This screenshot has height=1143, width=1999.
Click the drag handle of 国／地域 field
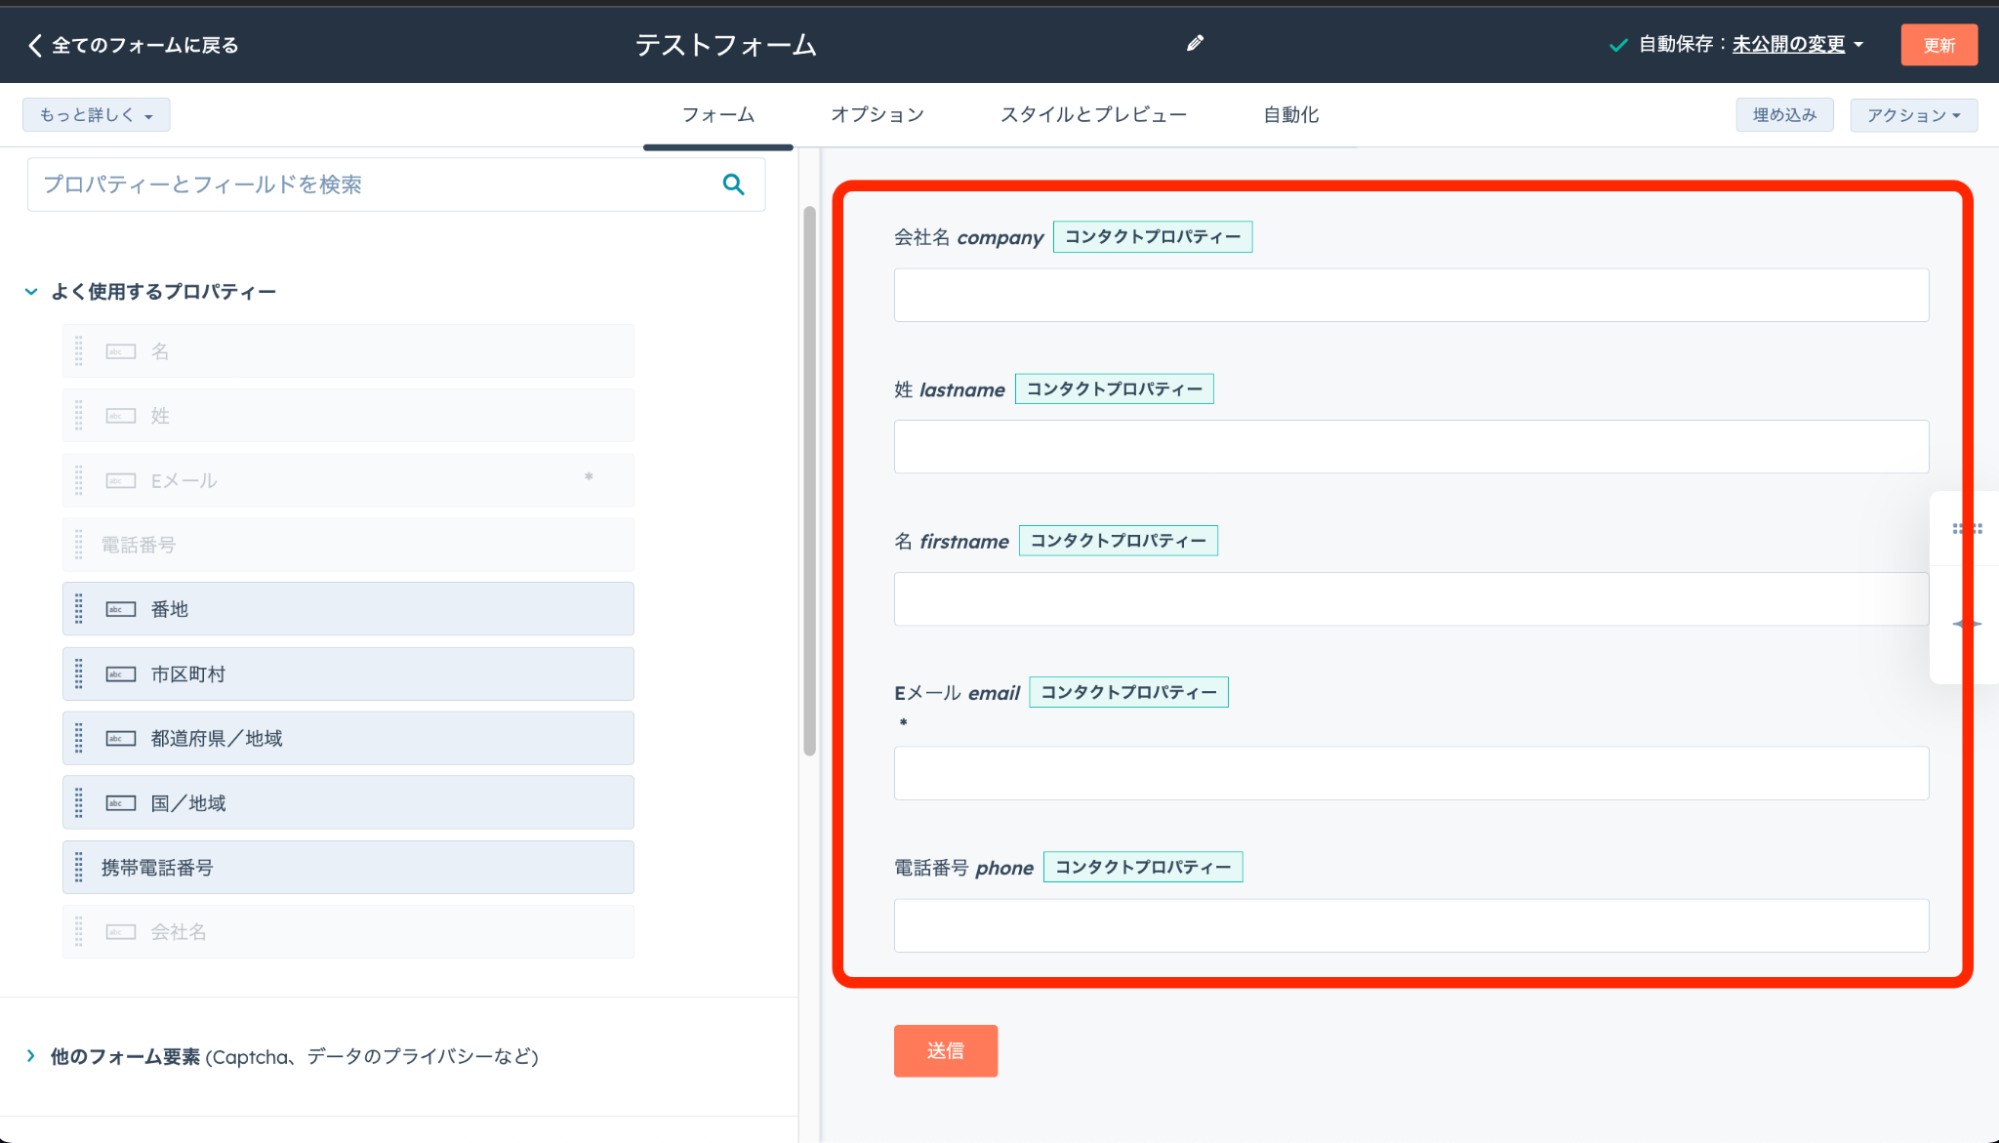point(79,803)
